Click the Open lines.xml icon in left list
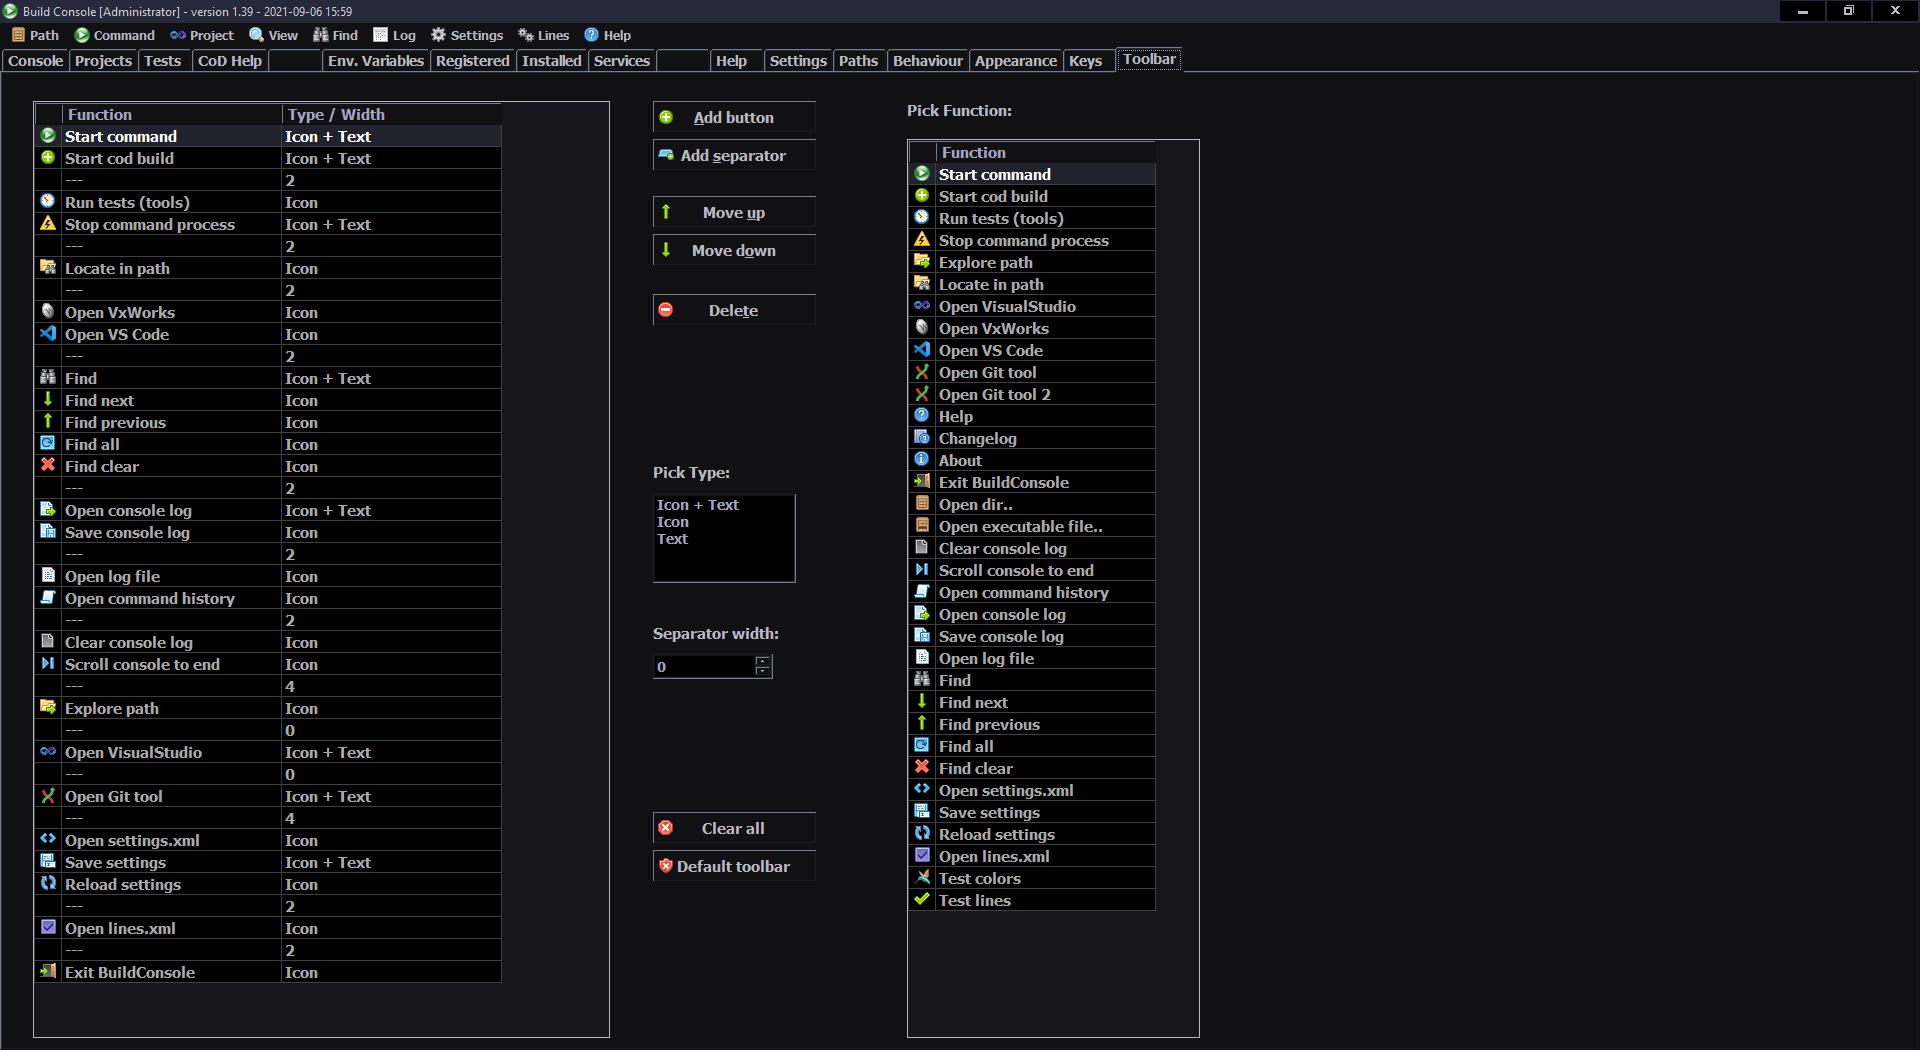The width and height of the screenshot is (1920, 1050). (x=48, y=928)
